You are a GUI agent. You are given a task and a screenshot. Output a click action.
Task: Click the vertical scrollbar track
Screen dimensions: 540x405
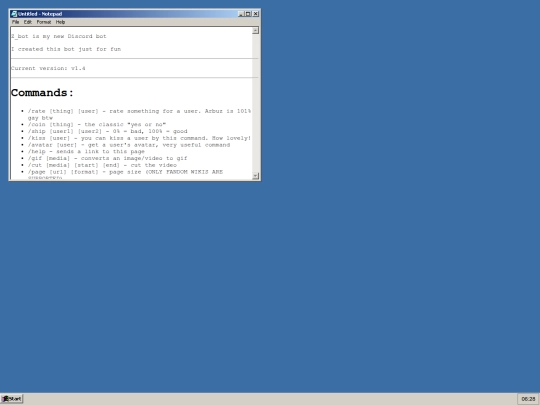[x=255, y=103]
